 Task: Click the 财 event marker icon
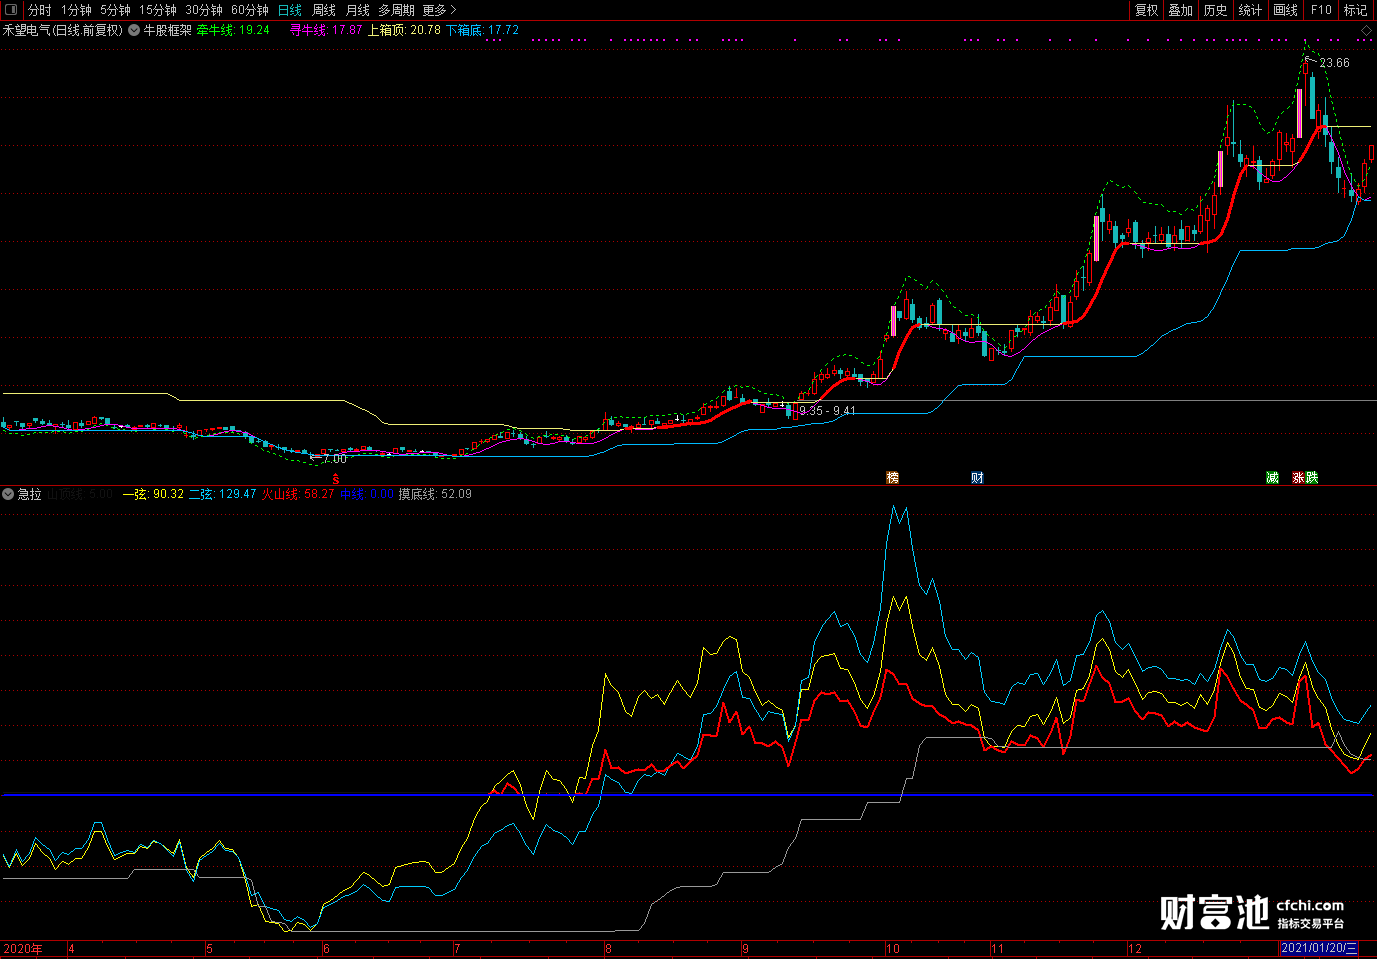click(x=977, y=478)
